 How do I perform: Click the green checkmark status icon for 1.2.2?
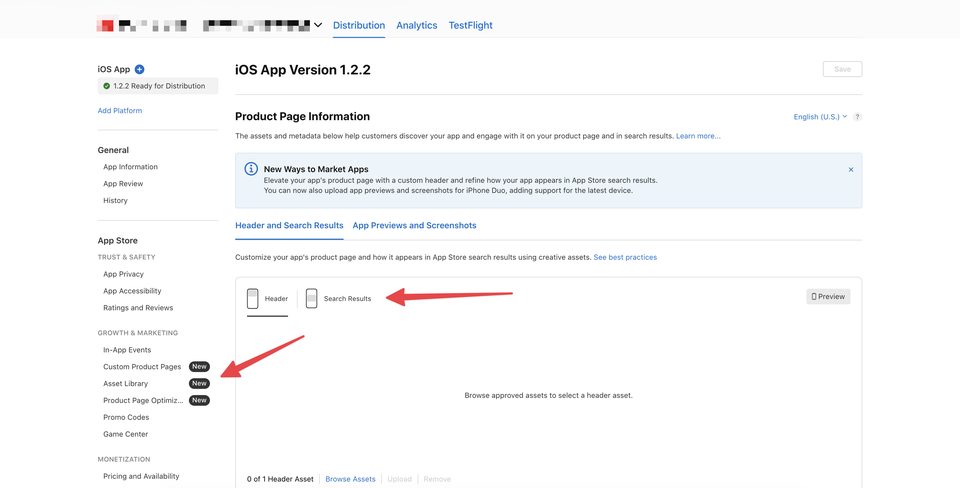pyautogui.click(x=107, y=86)
